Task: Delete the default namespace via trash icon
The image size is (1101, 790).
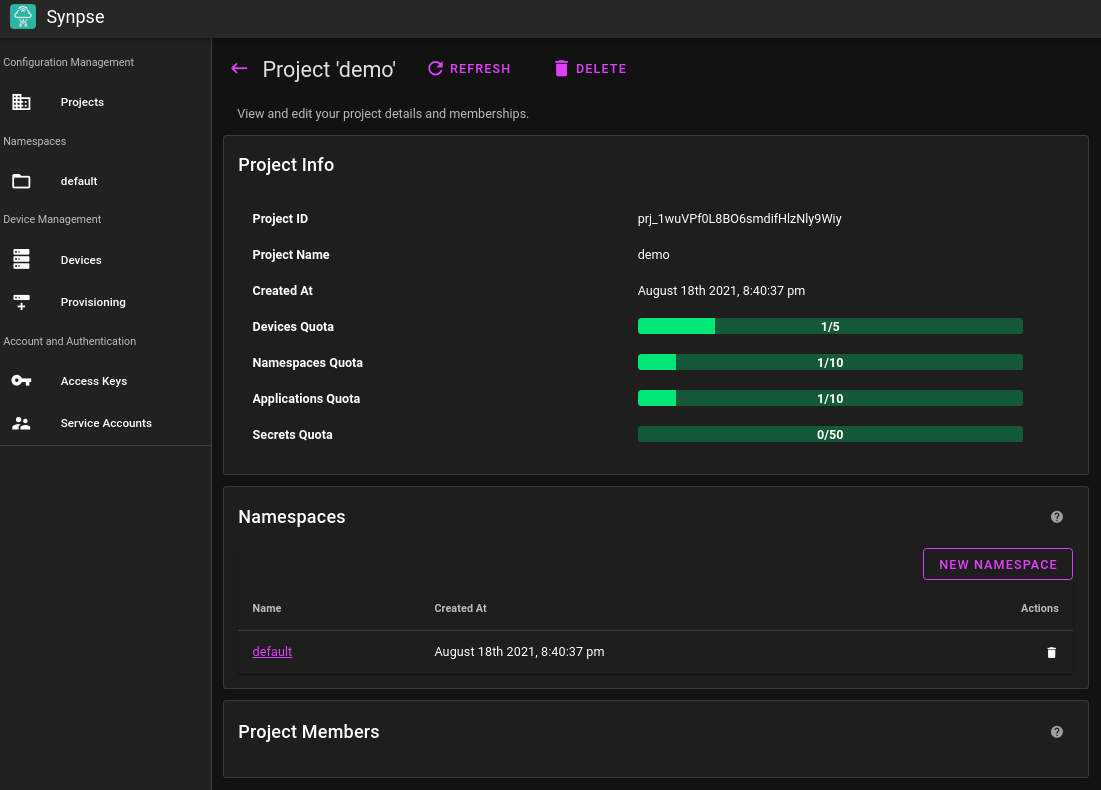Action: pos(1051,652)
